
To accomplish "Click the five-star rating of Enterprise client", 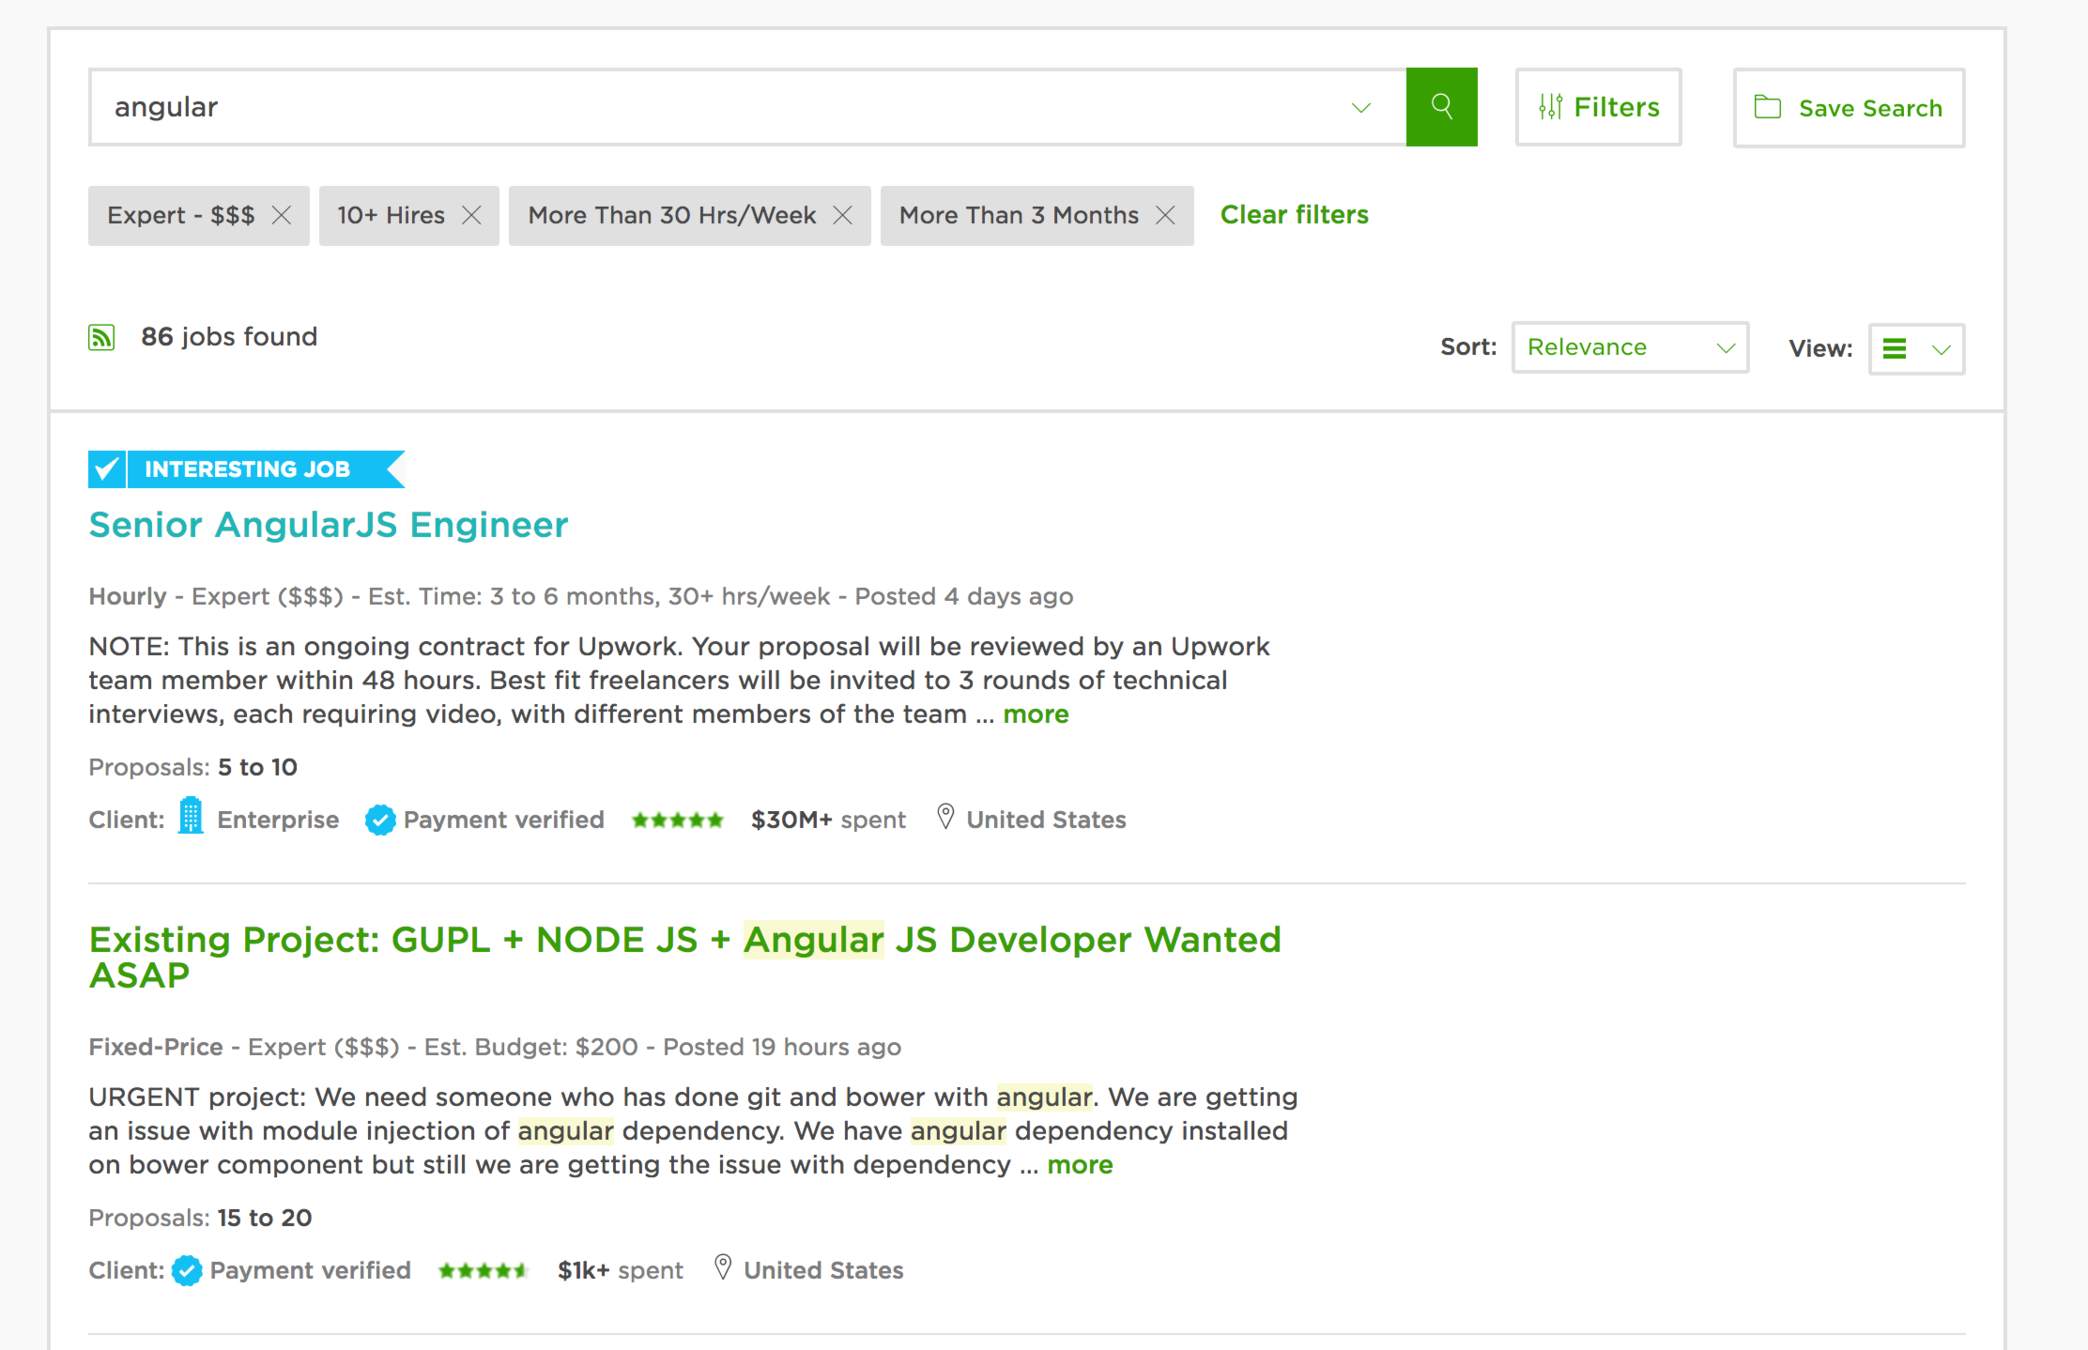I will click(677, 820).
